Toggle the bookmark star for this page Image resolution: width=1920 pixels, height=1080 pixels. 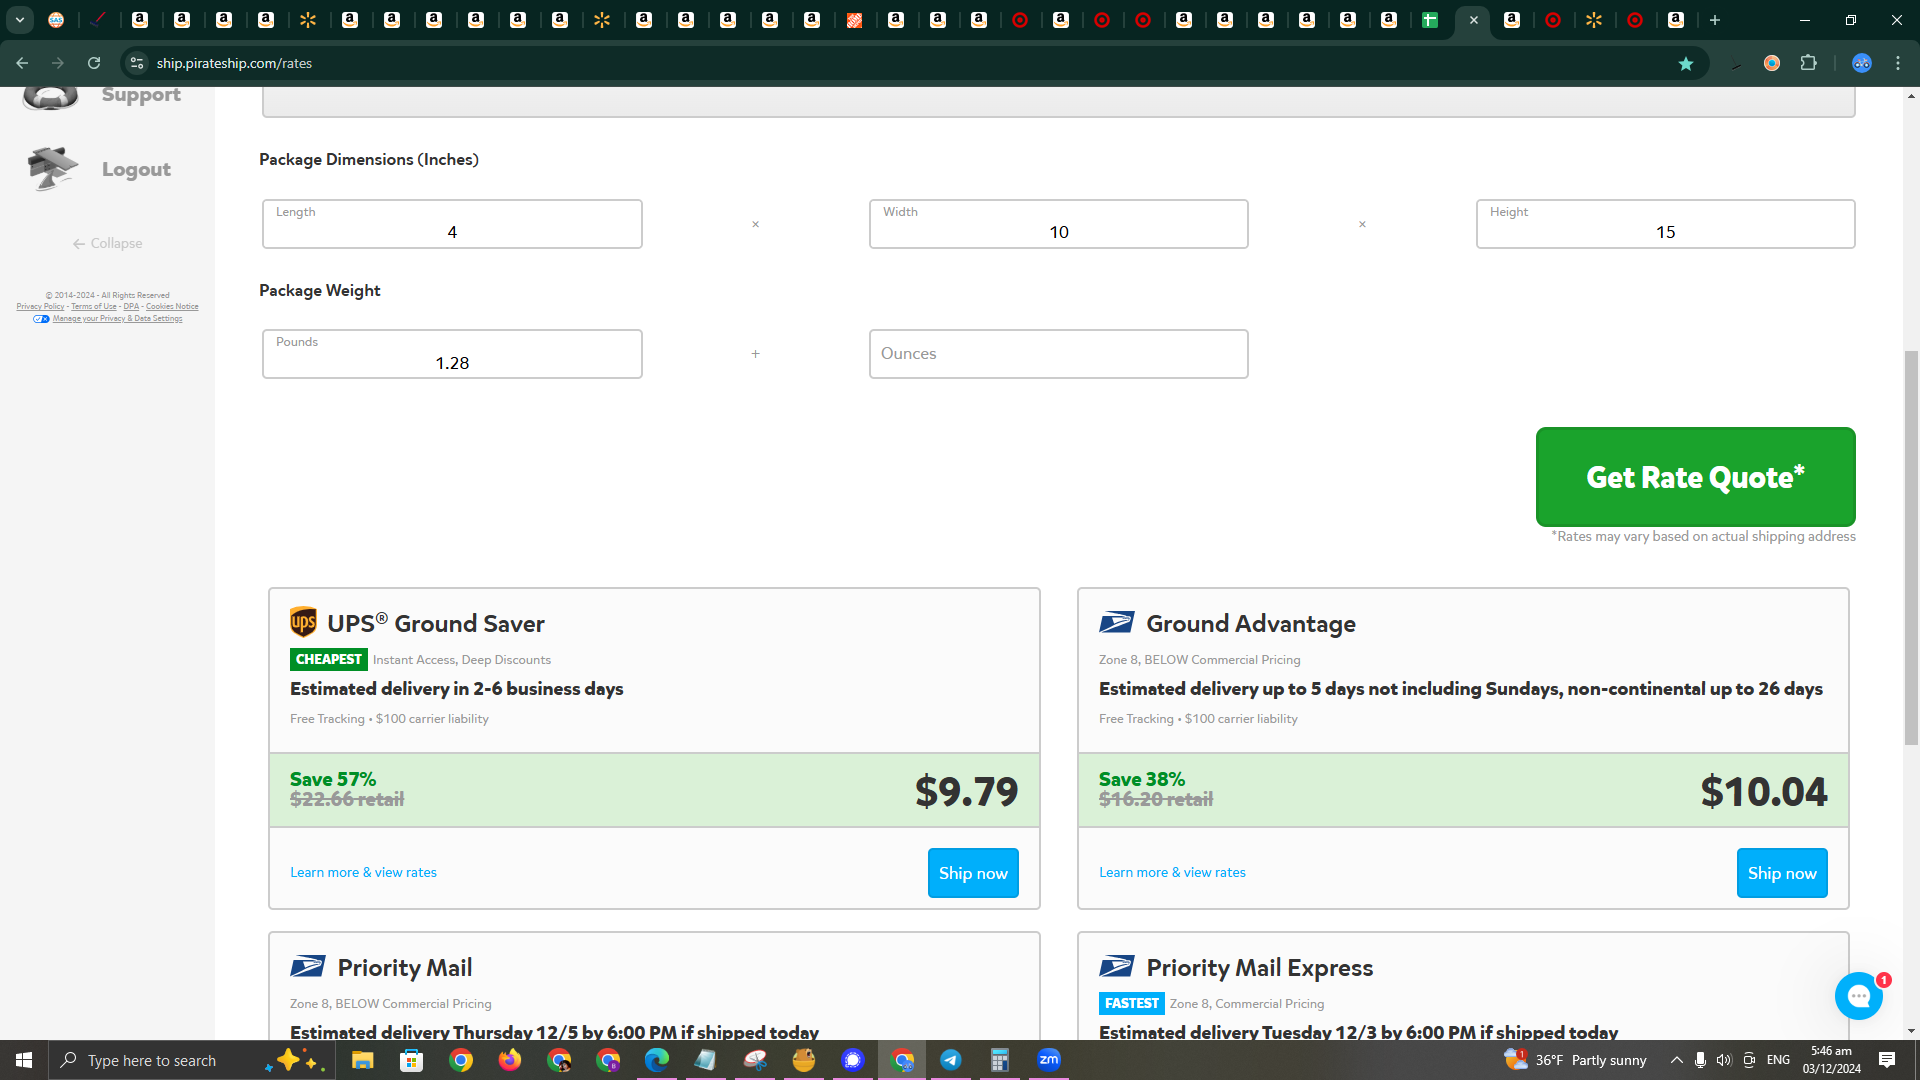(1686, 63)
